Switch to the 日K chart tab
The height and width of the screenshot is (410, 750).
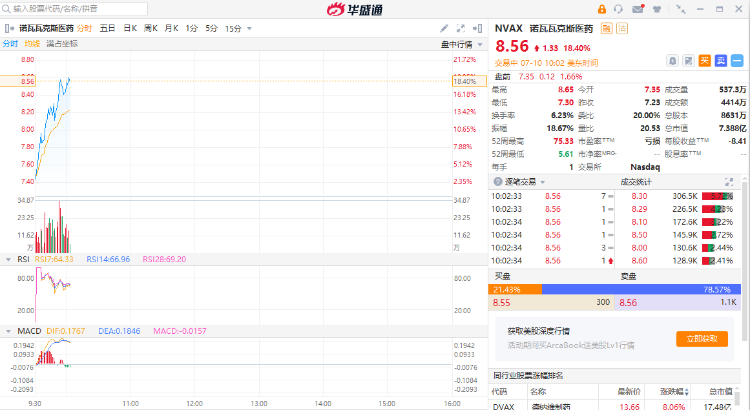(x=130, y=28)
